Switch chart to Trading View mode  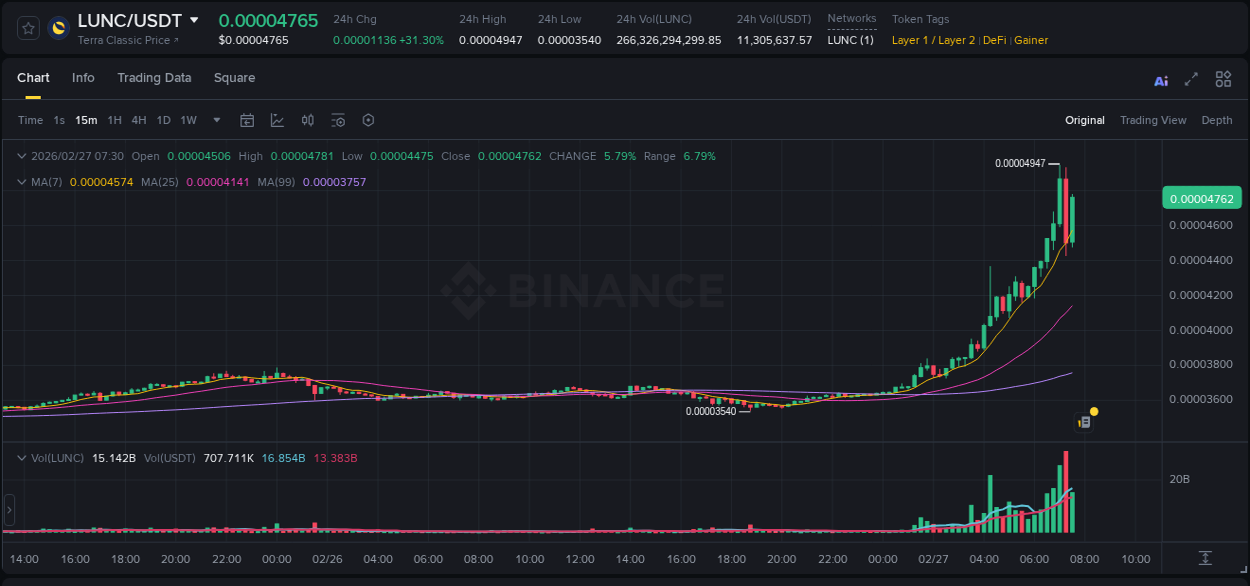1153,120
